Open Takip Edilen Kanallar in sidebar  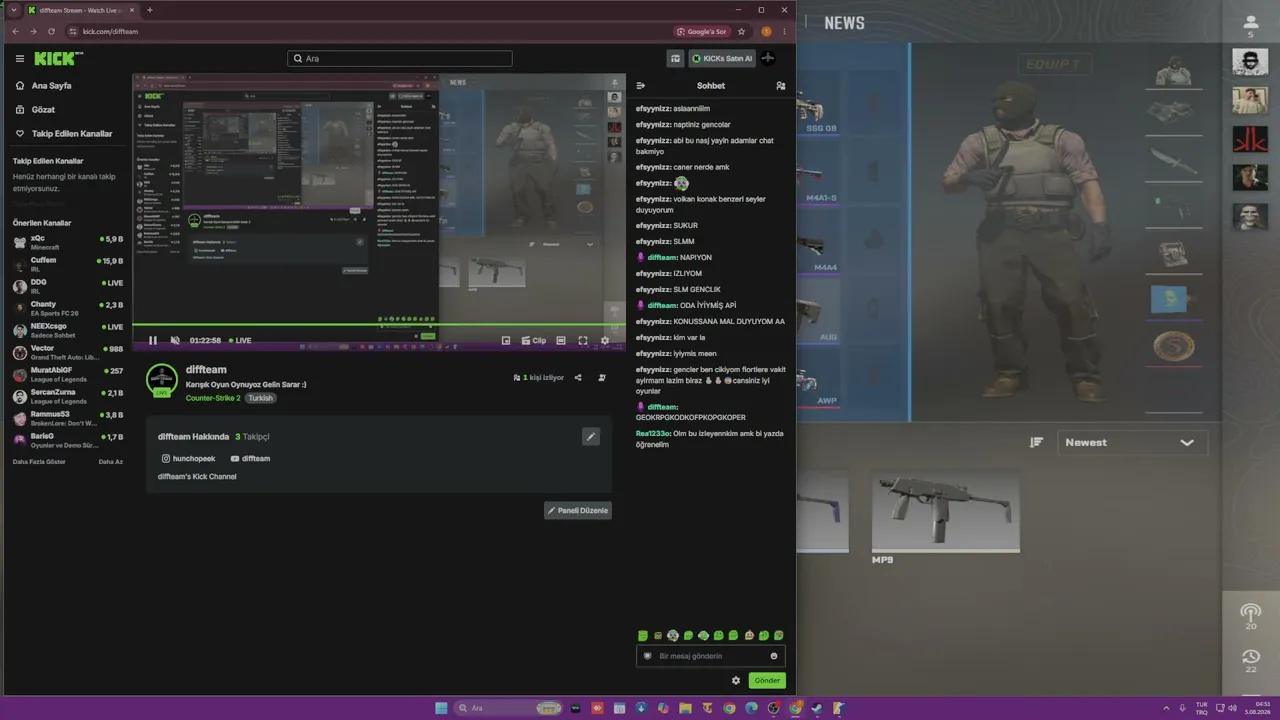coord(64,134)
